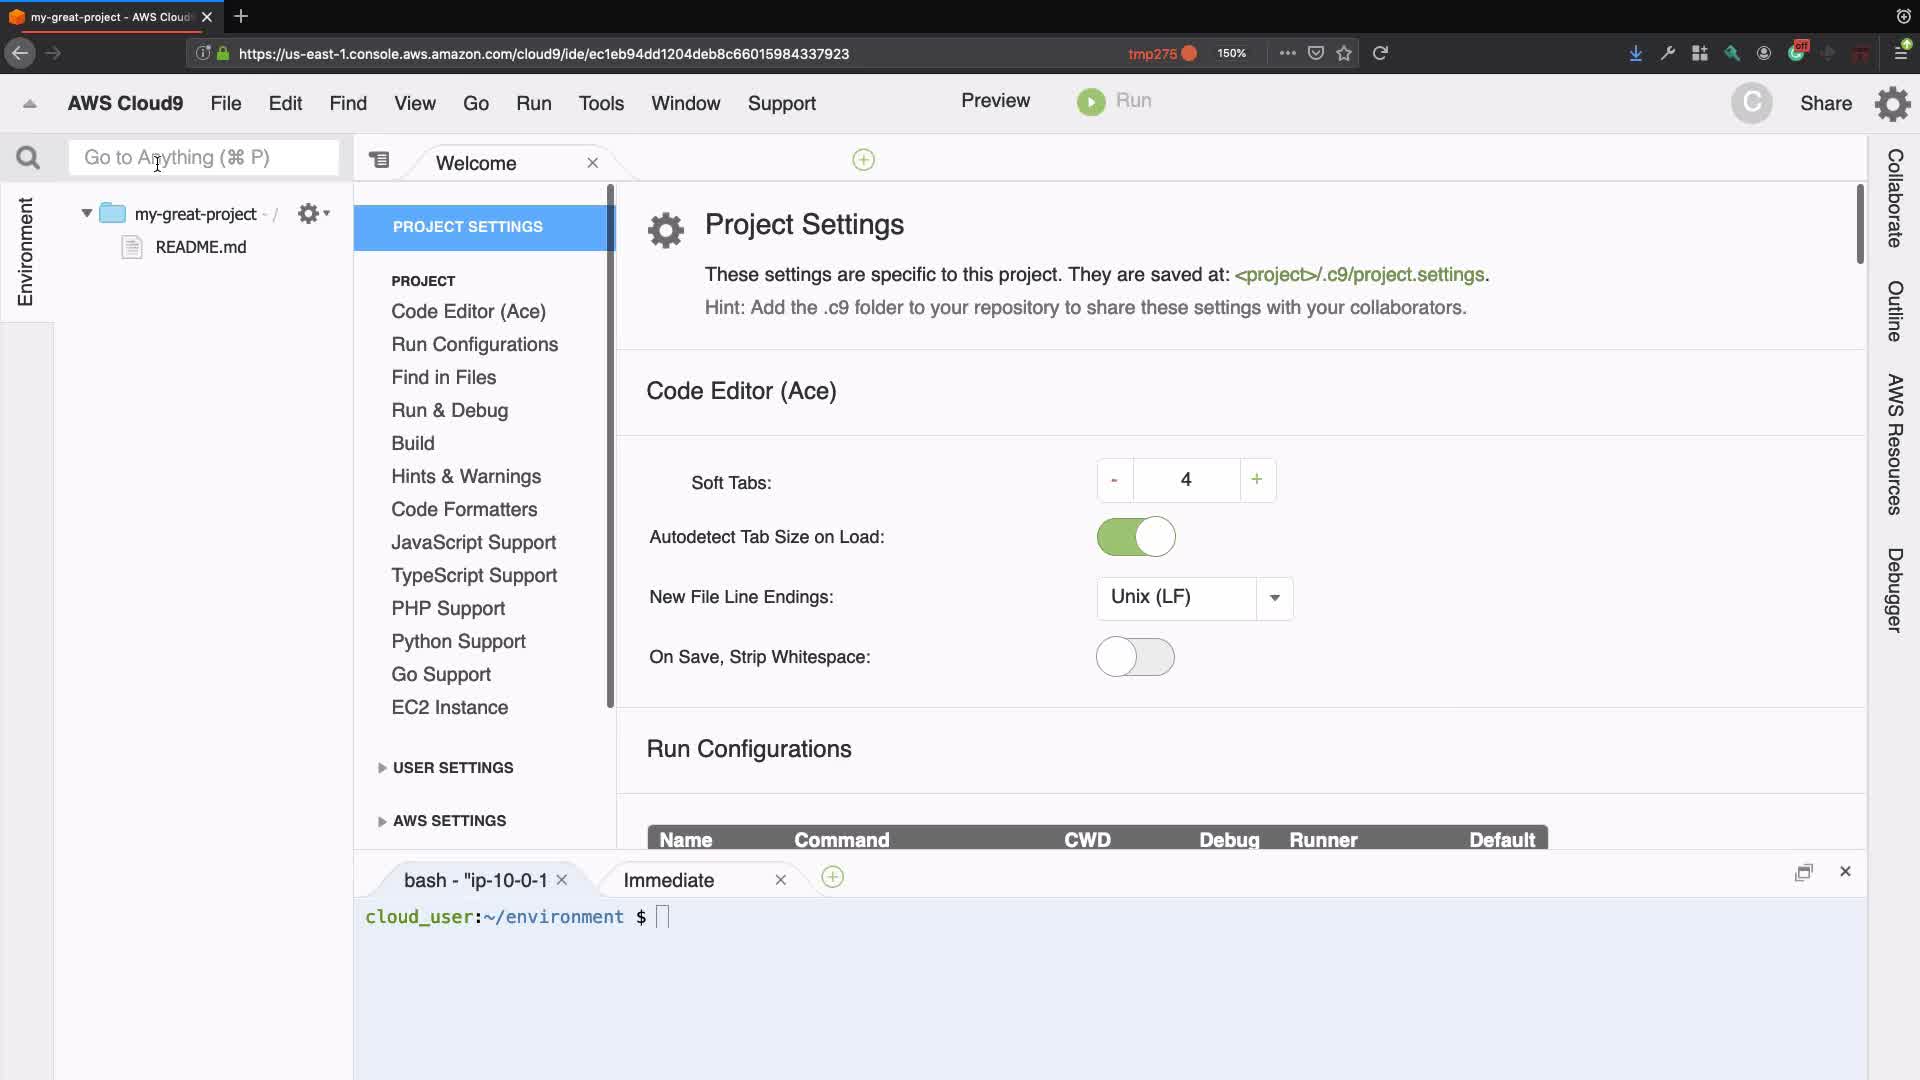
Task: Open file tree settings gear icon
Action: 309,214
